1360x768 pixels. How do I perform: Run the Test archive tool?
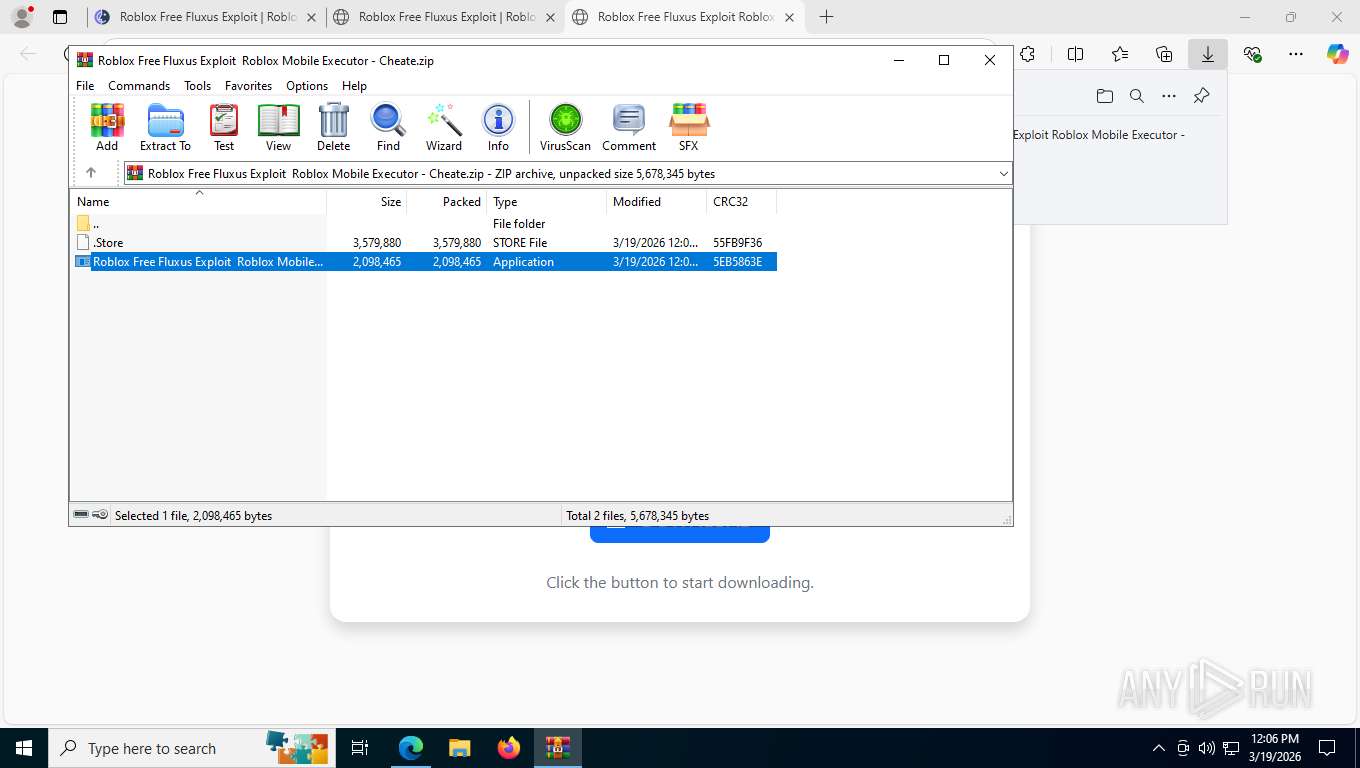tap(224, 127)
